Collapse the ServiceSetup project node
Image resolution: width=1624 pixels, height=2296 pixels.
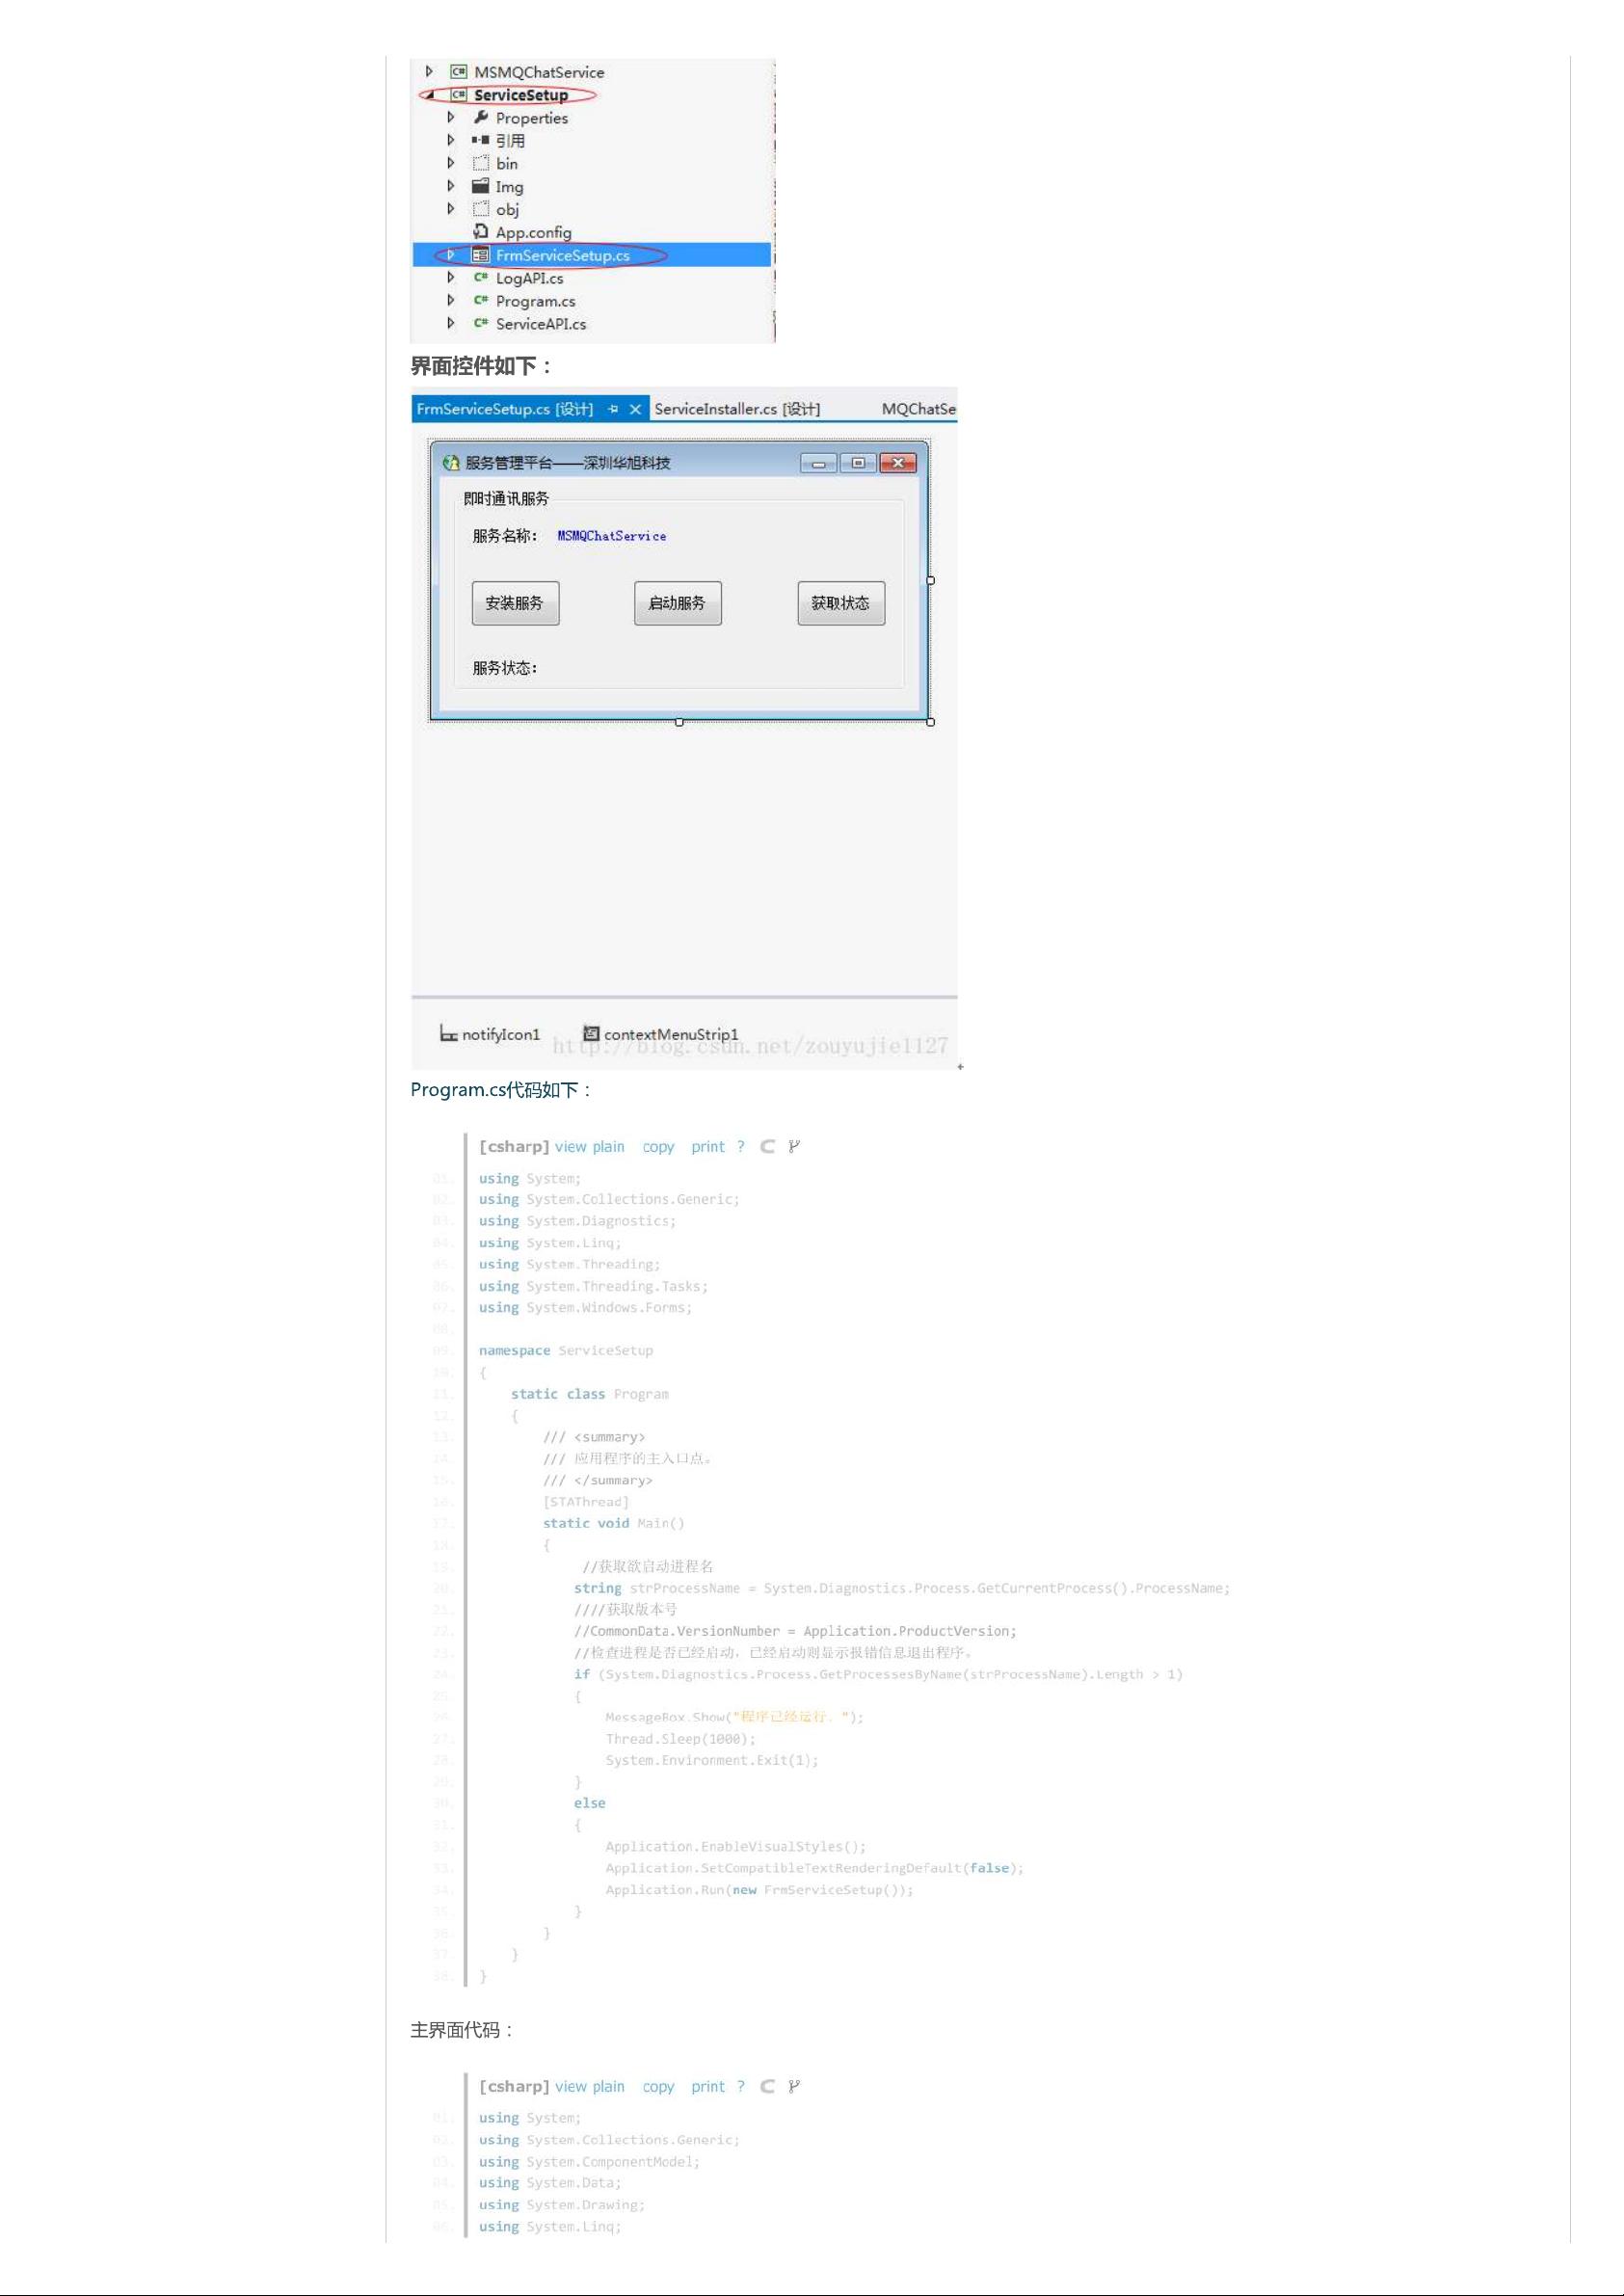430,95
